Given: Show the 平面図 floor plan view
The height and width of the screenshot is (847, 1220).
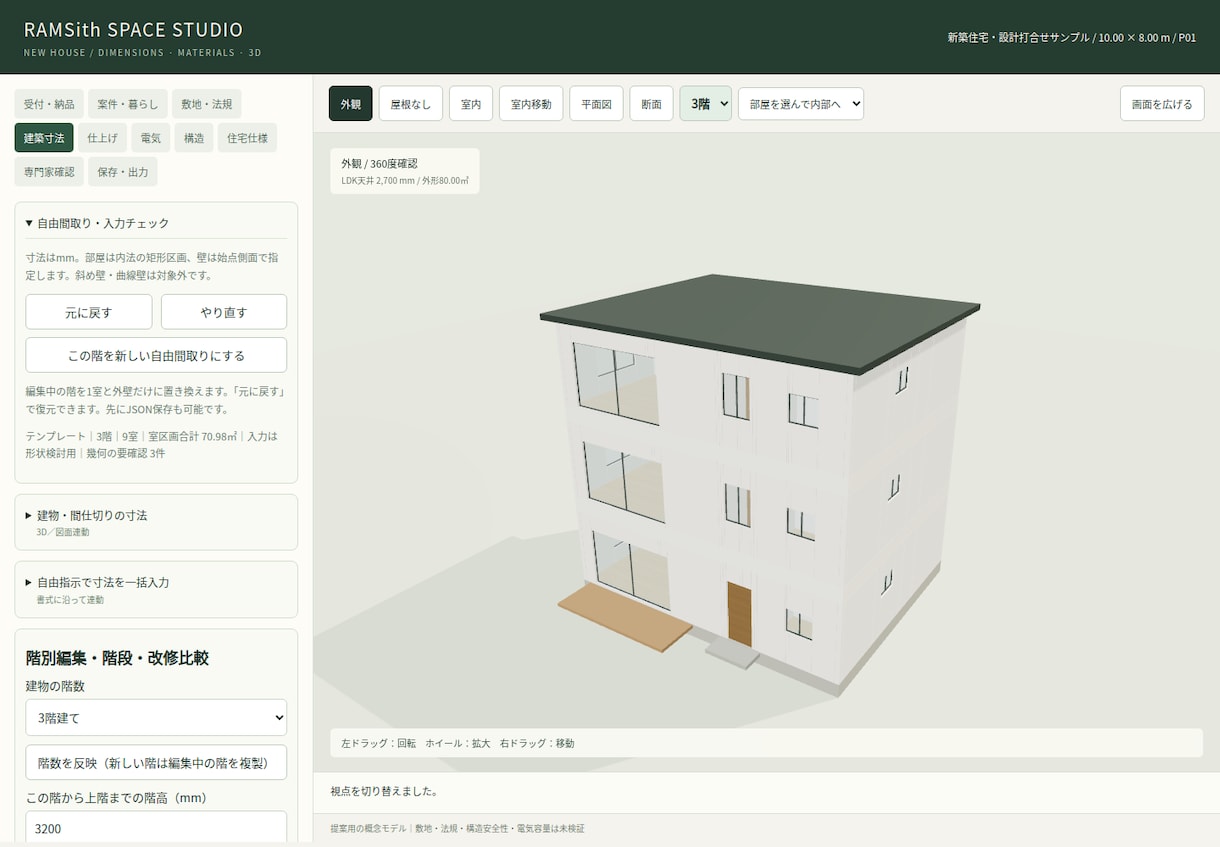Looking at the screenshot, I should (596, 104).
